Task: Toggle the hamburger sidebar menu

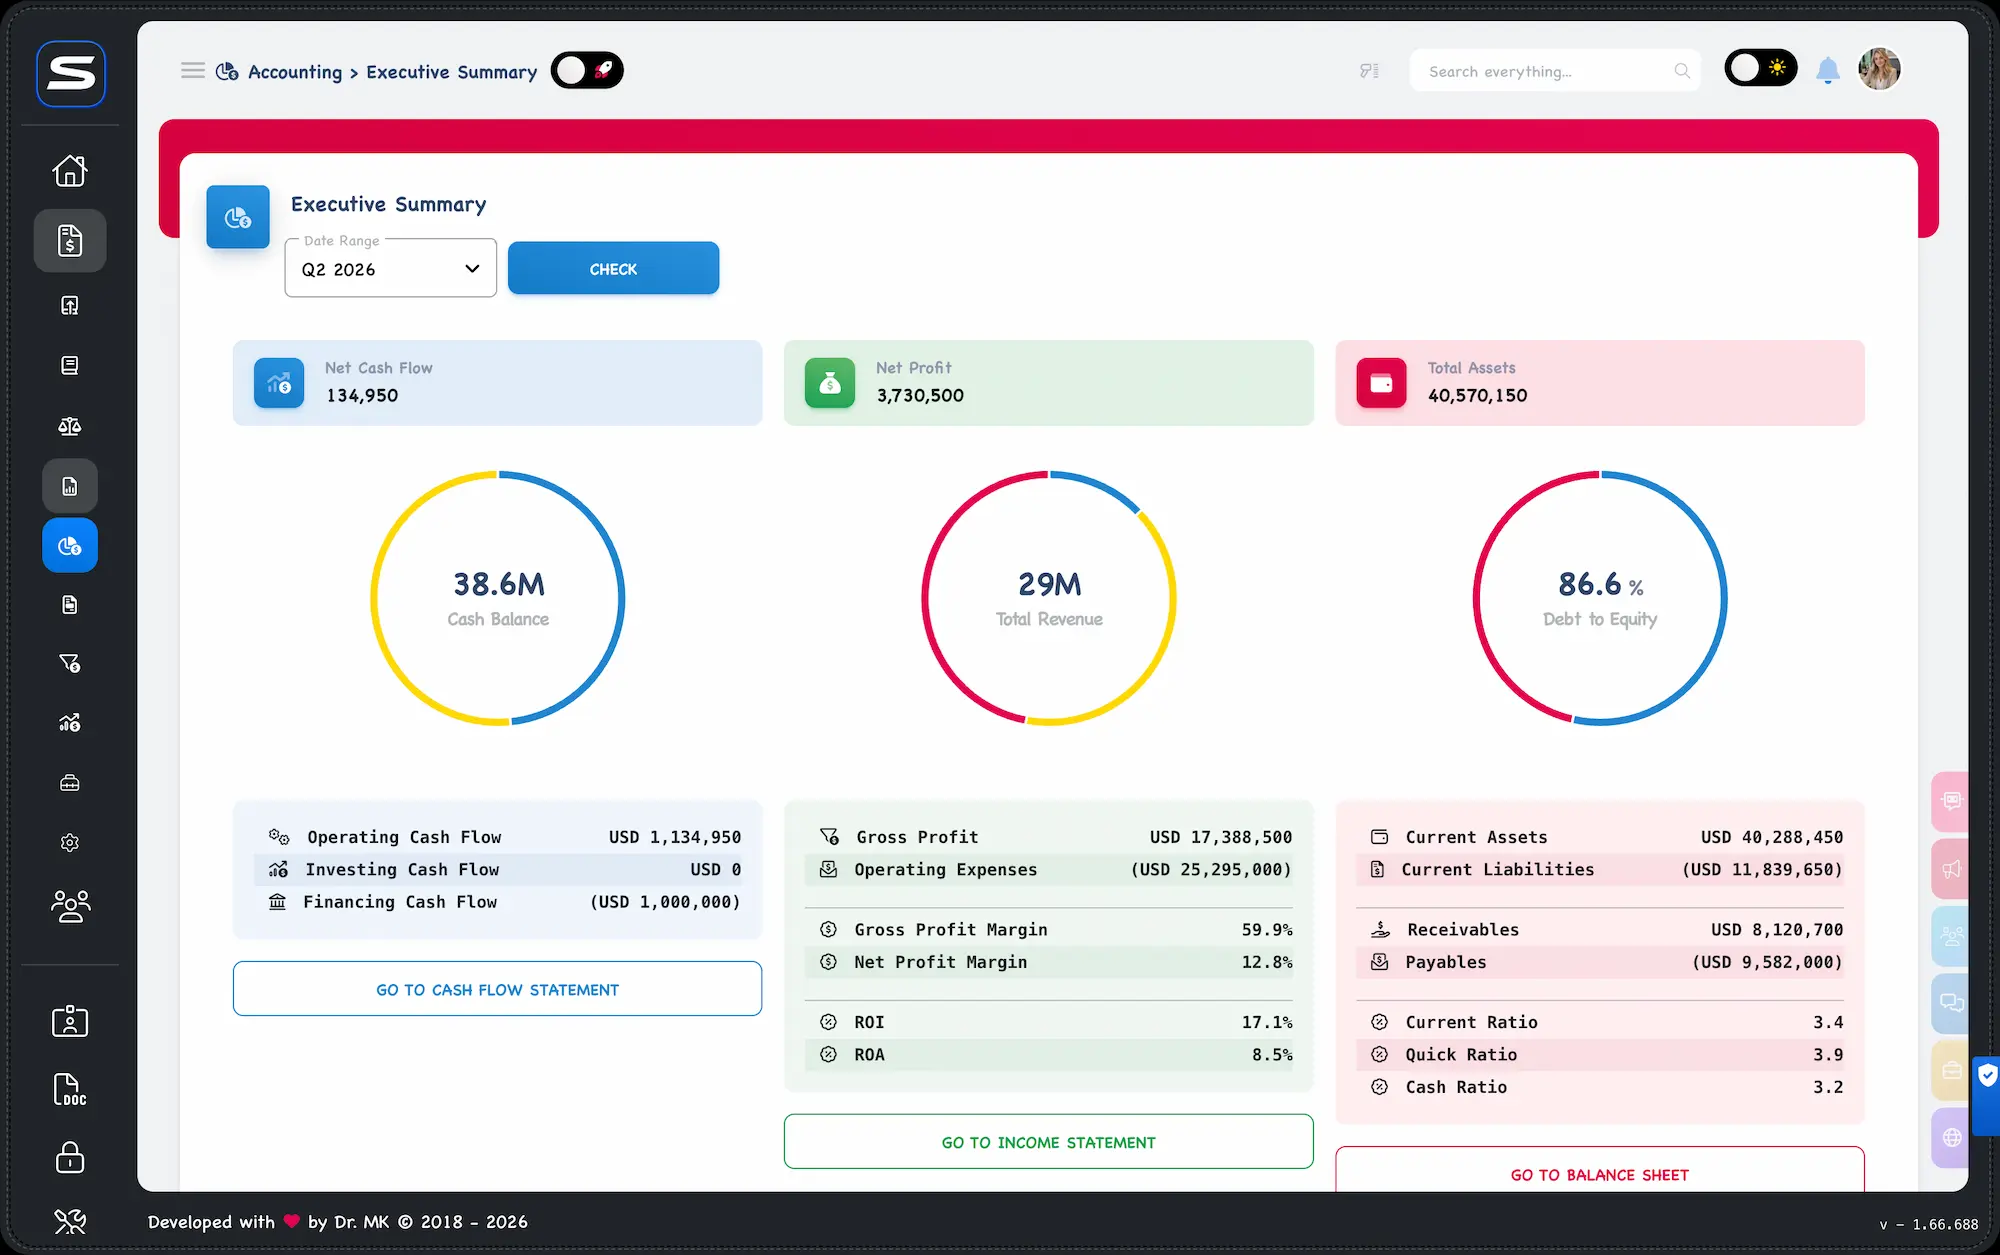Action: (192, 71)
